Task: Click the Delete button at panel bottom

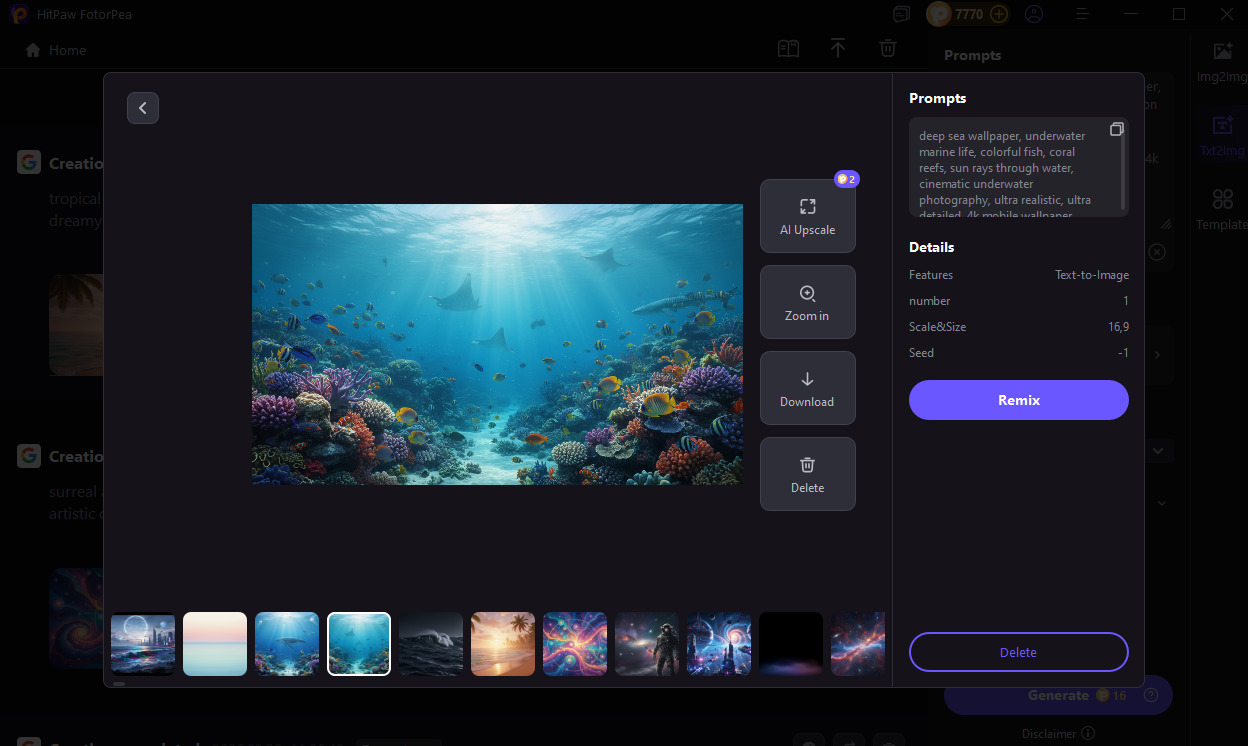Action: [x=1018, y=651]
